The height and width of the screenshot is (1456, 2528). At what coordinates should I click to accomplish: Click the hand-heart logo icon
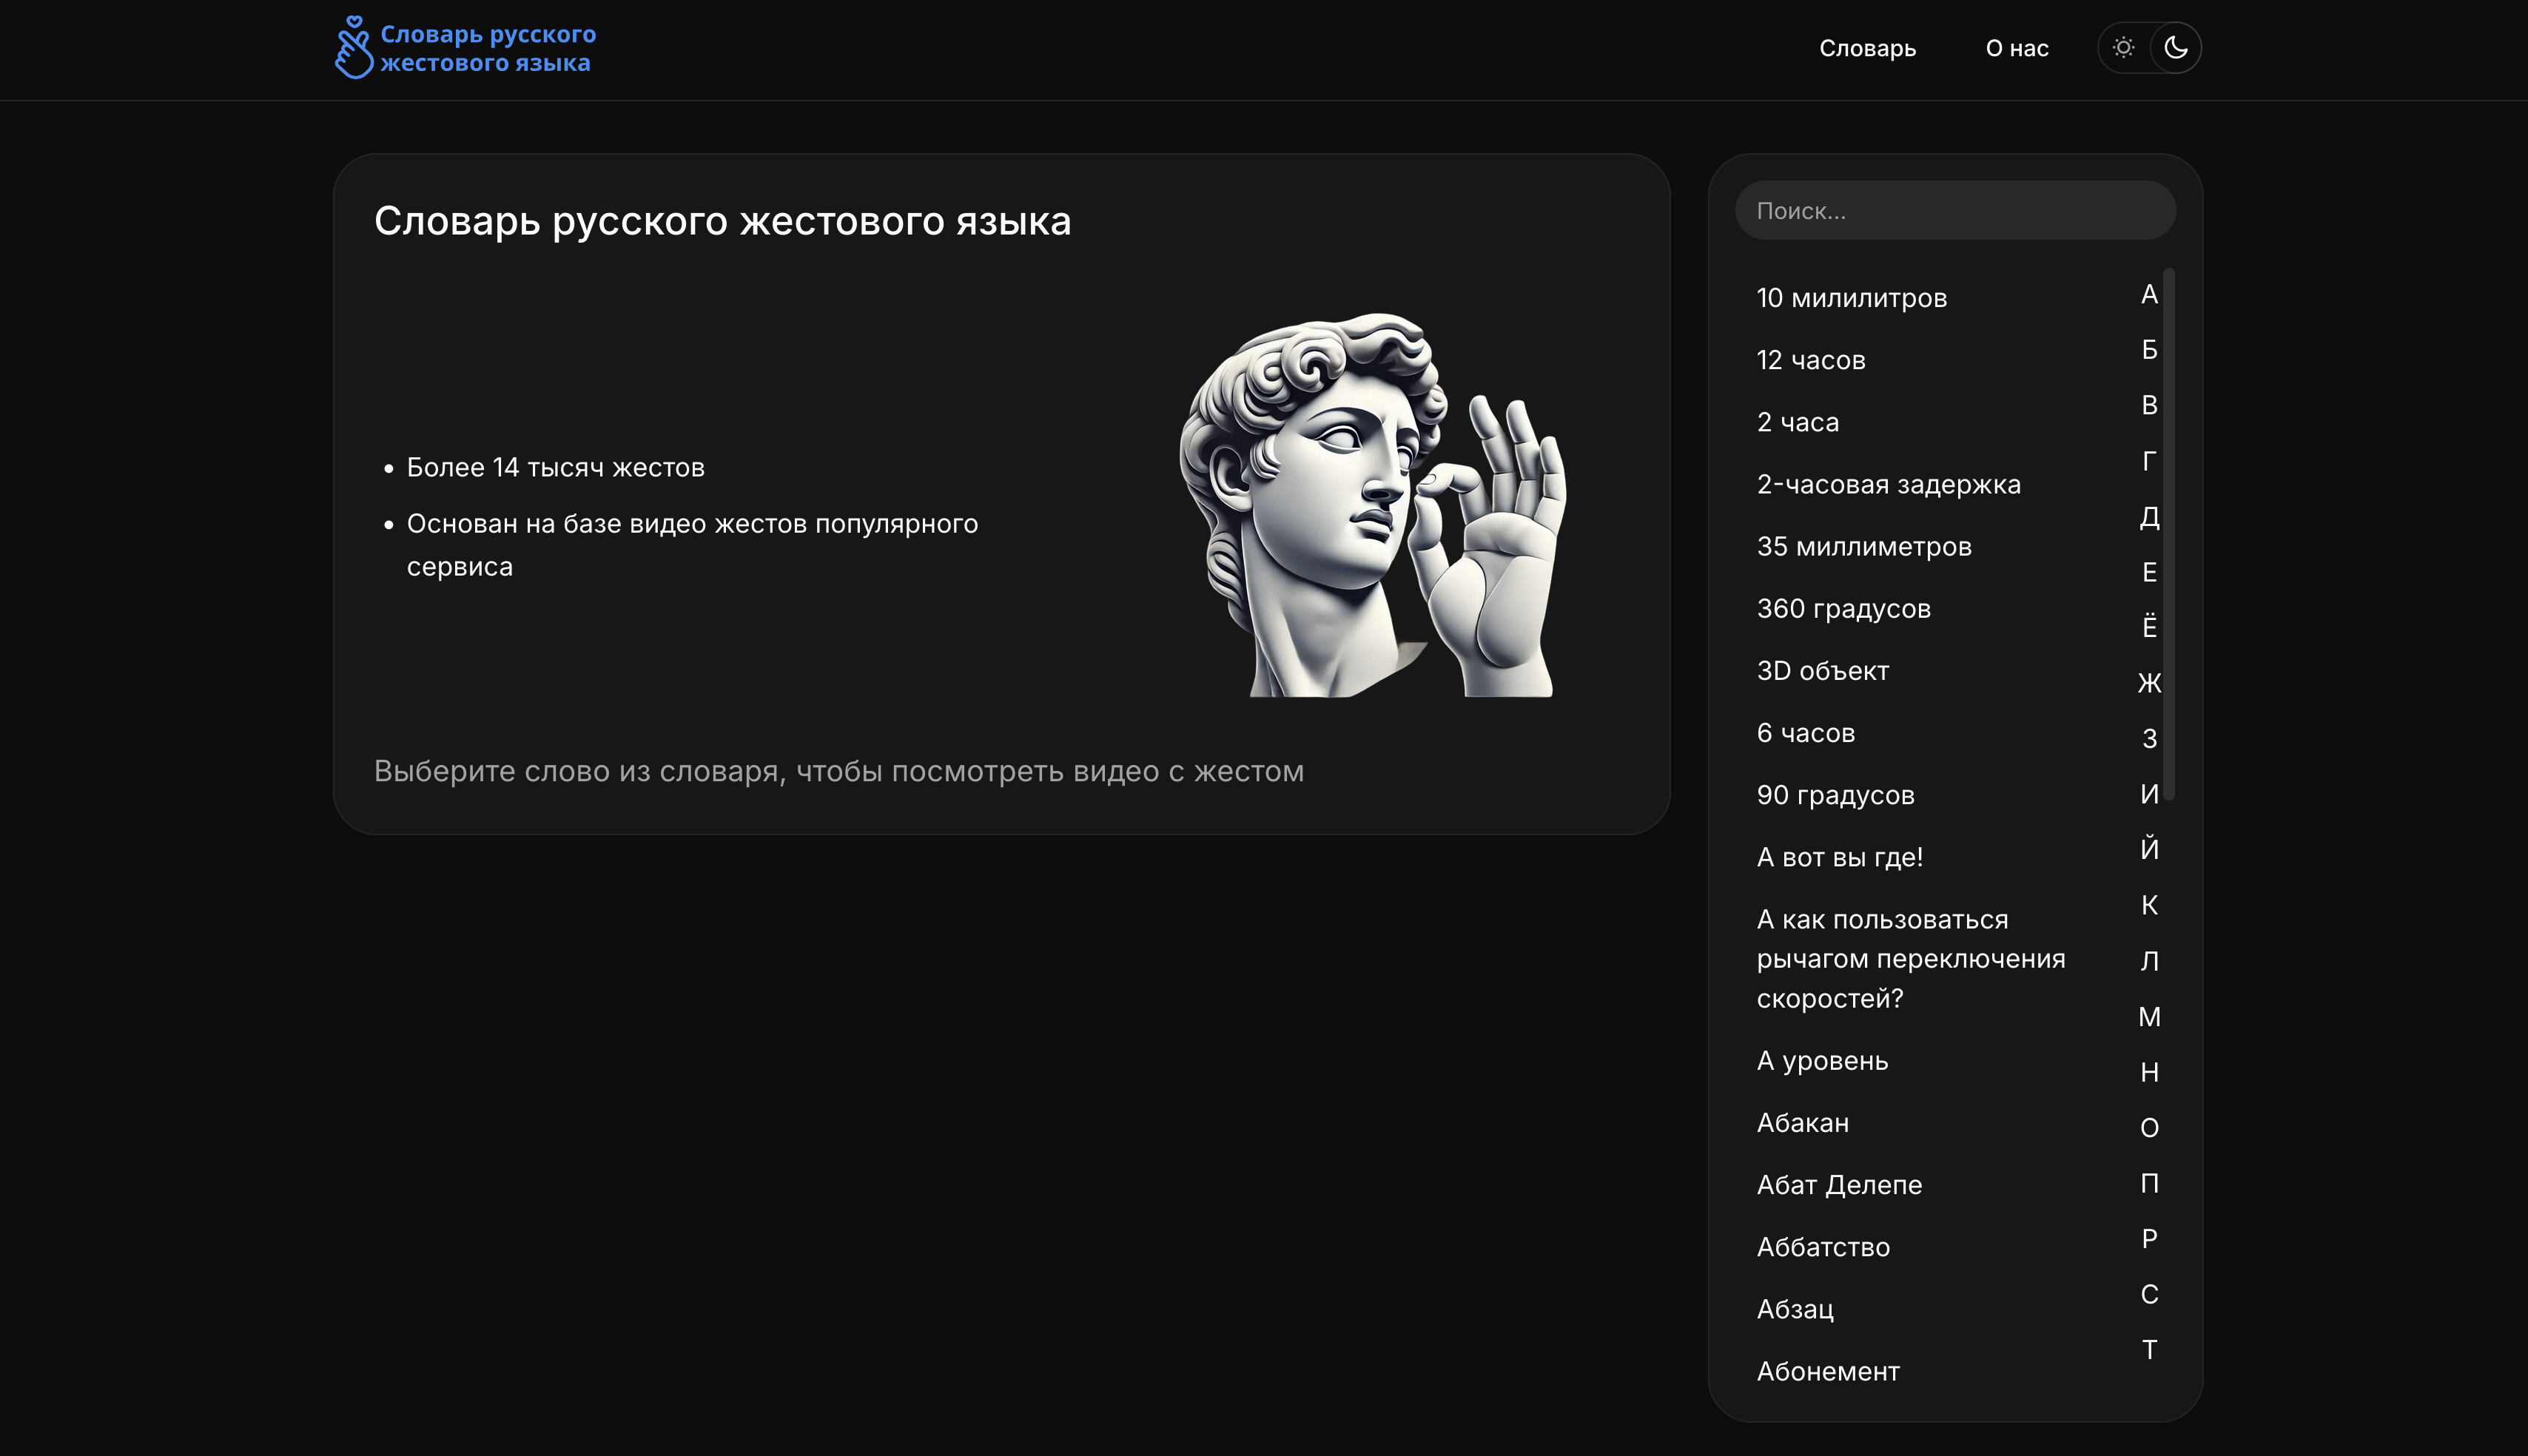pyautogui.click(x=353, y=47)
